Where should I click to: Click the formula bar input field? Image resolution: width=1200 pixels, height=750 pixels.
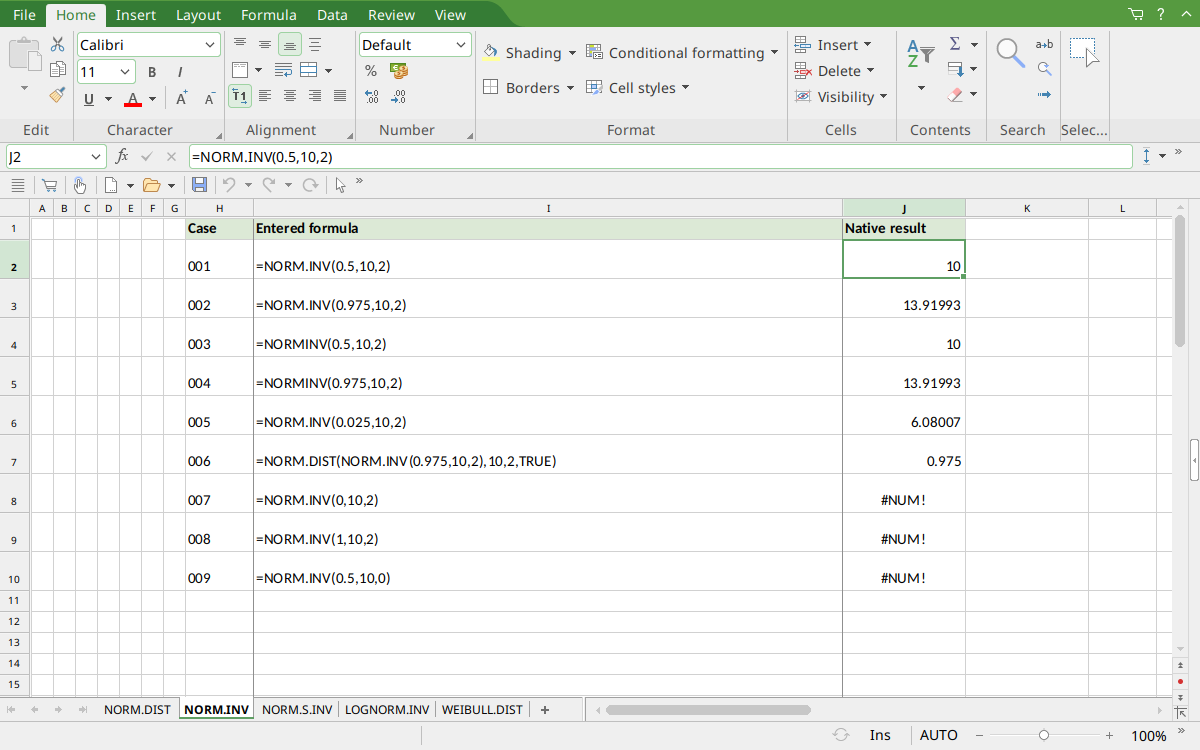coord(660,157)
